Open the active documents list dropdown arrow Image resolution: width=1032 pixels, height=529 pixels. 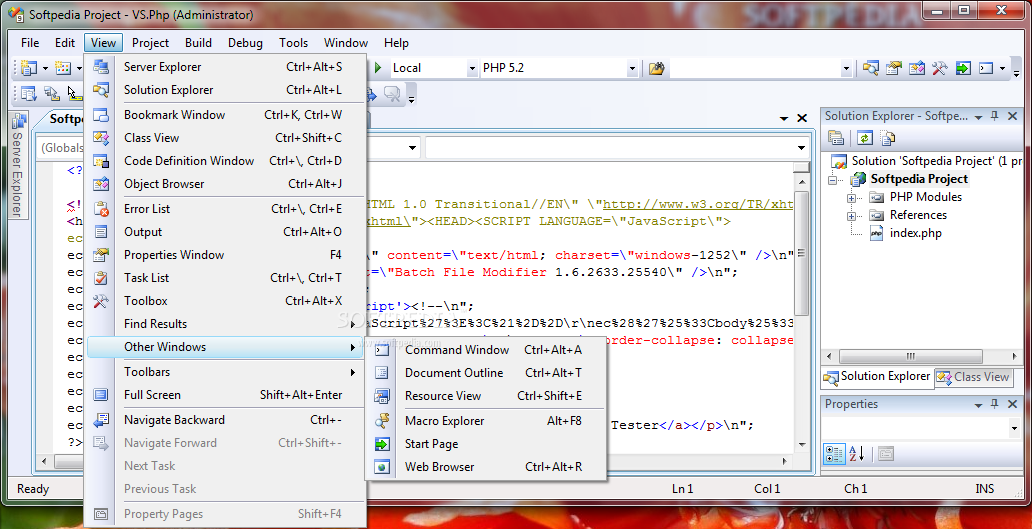click(x=784, y=118)
